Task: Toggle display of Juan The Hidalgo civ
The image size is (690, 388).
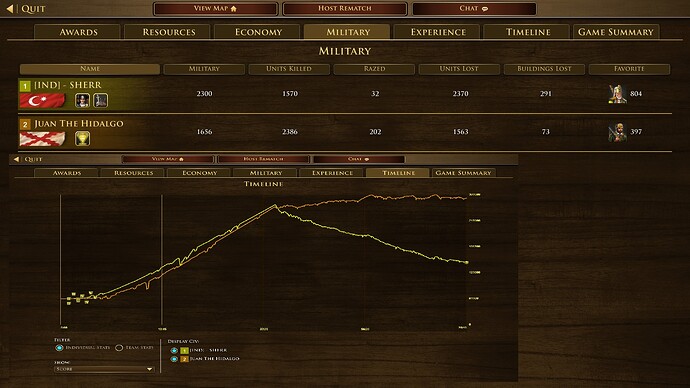Action: tap(174, 359)
